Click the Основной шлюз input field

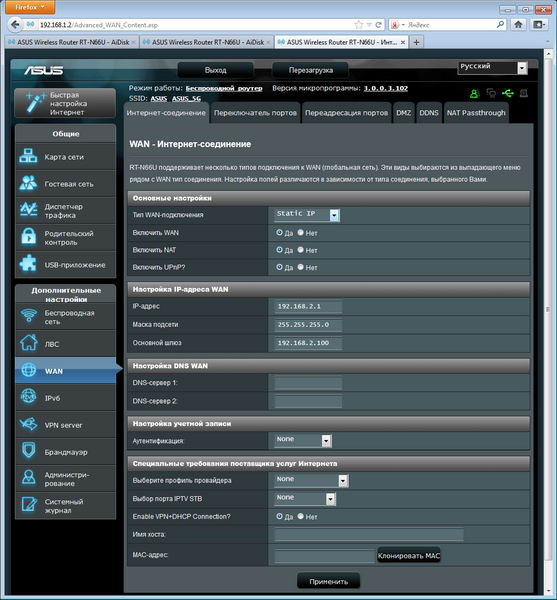(308, 343)
